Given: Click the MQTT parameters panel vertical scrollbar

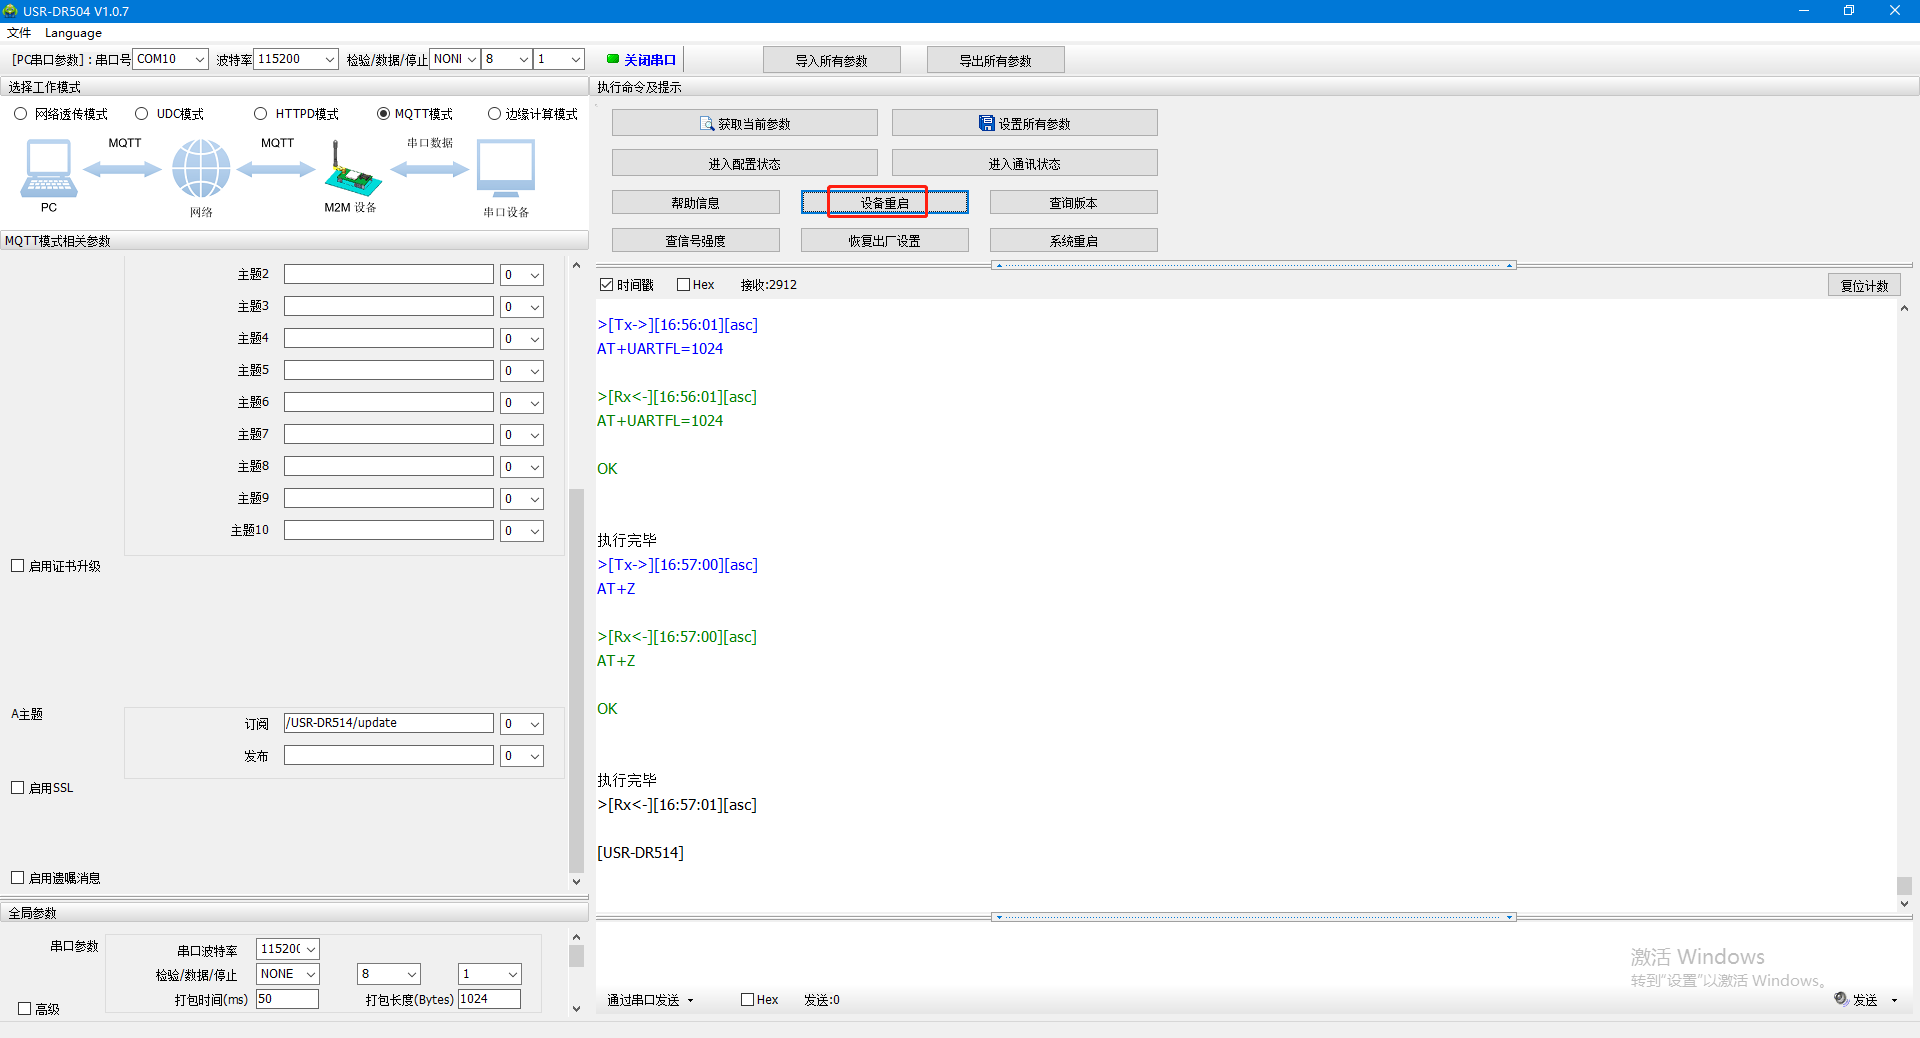Looking at the screenshot, I should pos(576,680).
